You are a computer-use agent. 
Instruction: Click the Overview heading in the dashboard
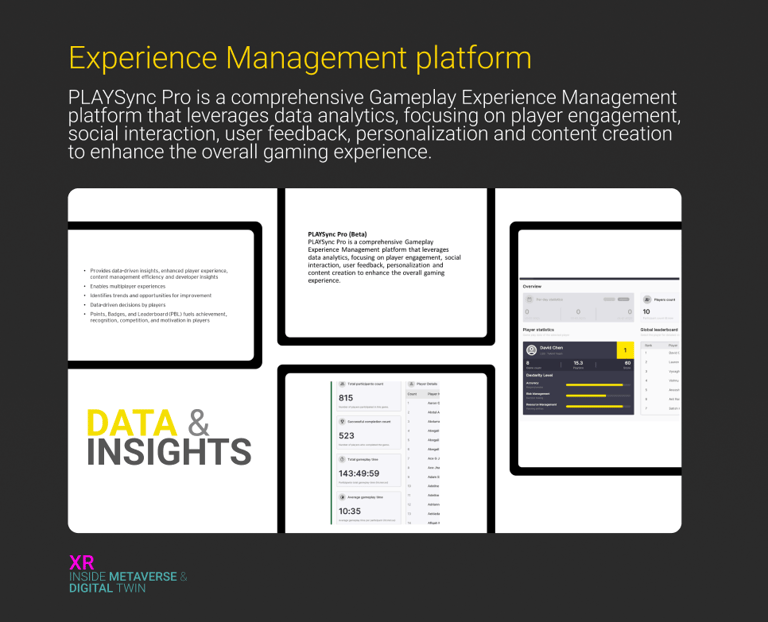click(532, 286)
